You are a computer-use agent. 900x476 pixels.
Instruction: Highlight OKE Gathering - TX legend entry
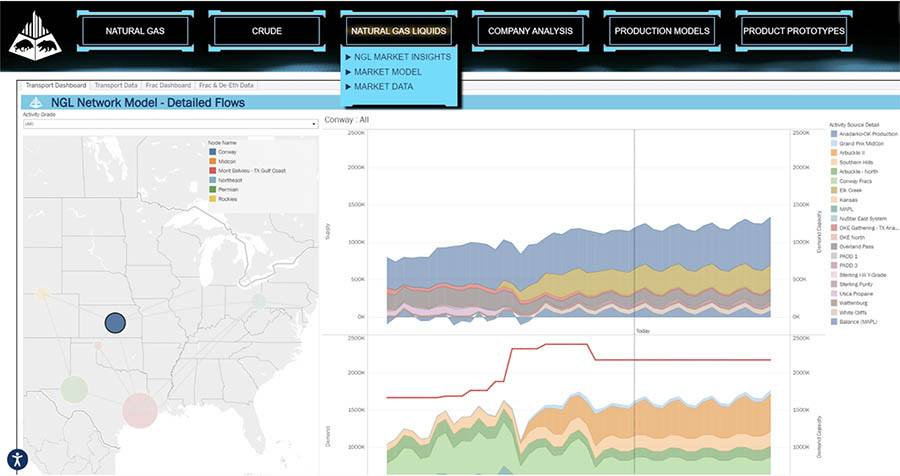point(864,228)
